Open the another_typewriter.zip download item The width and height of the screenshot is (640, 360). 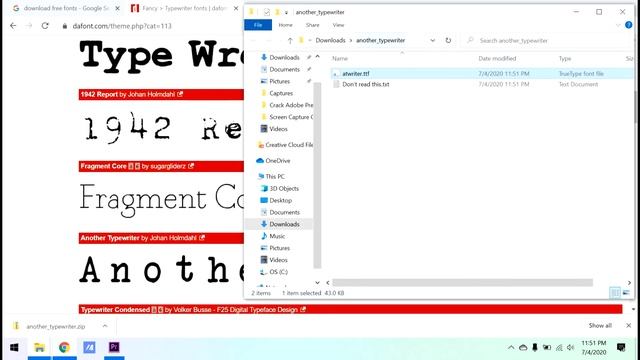[56, 326]
